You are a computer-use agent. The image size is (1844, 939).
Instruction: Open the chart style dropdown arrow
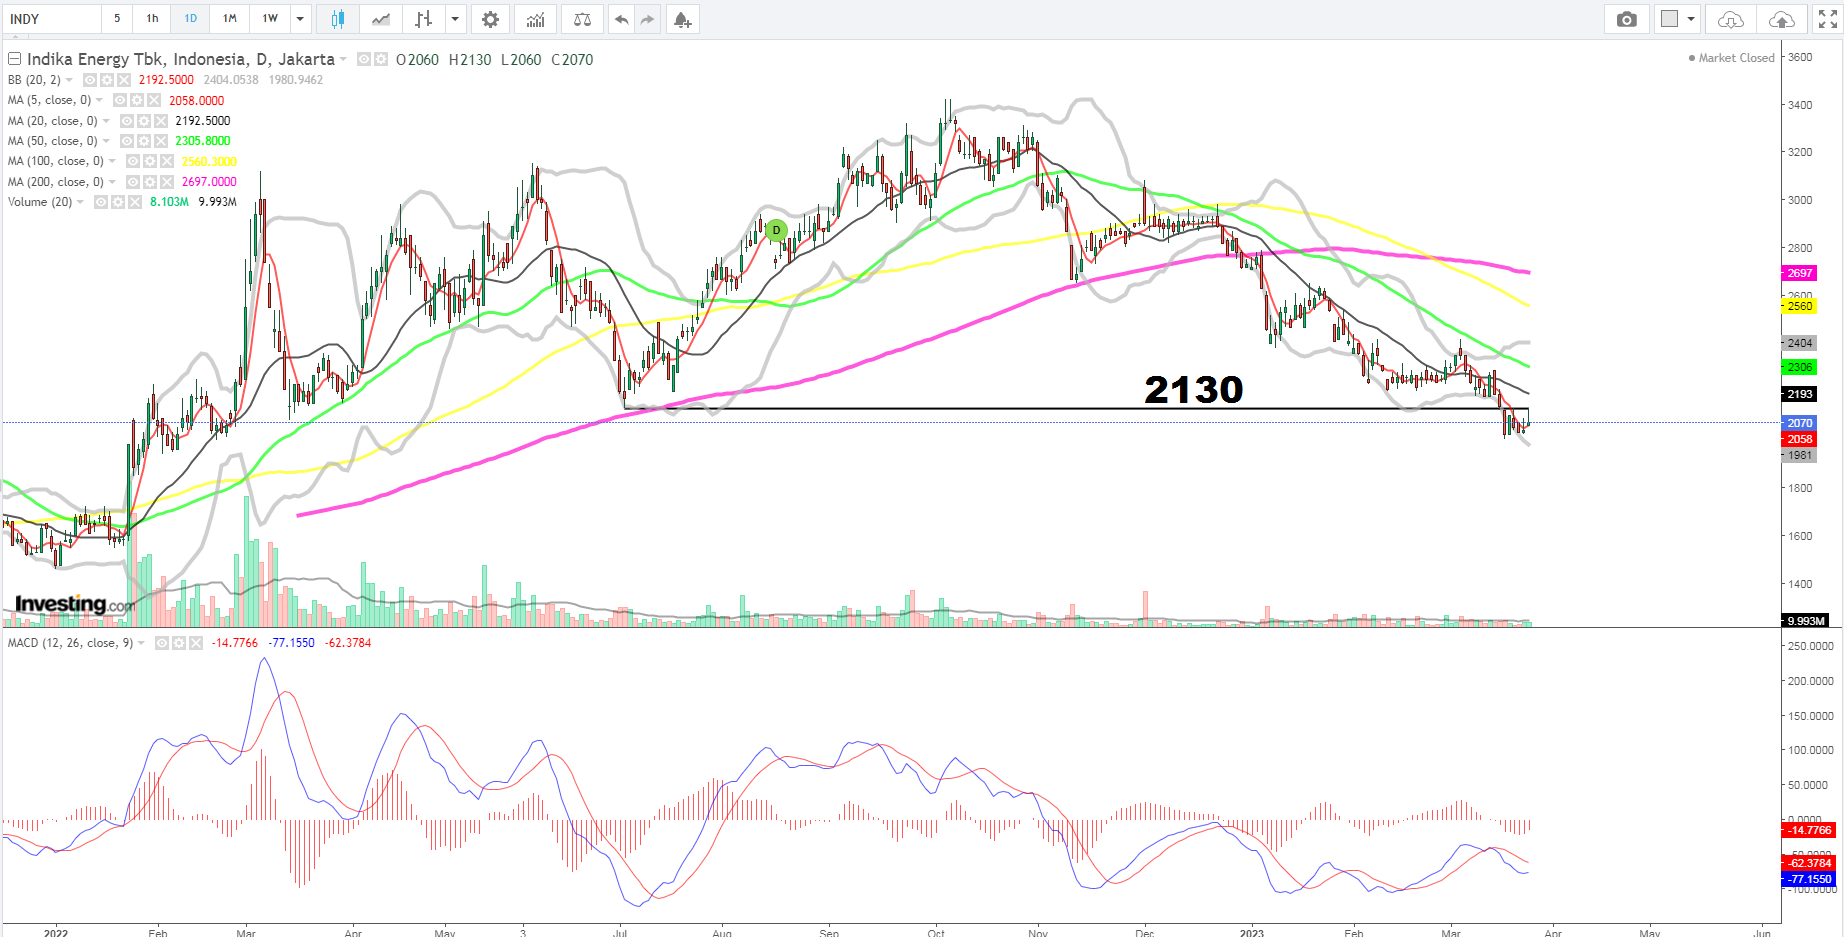456,19
